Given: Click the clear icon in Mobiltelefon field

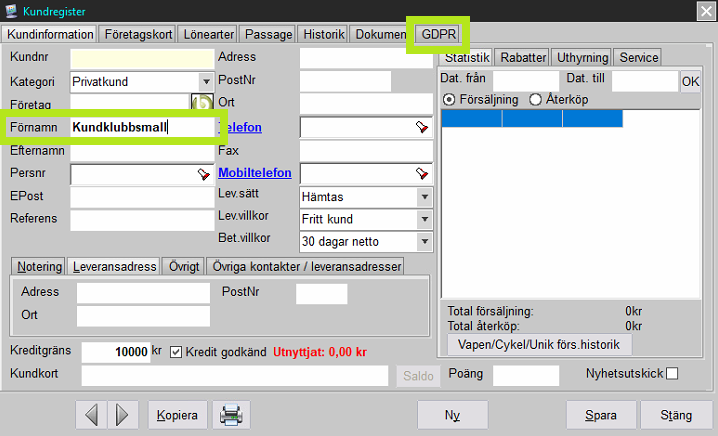Looking at the screenshot, I should (422, 174).
